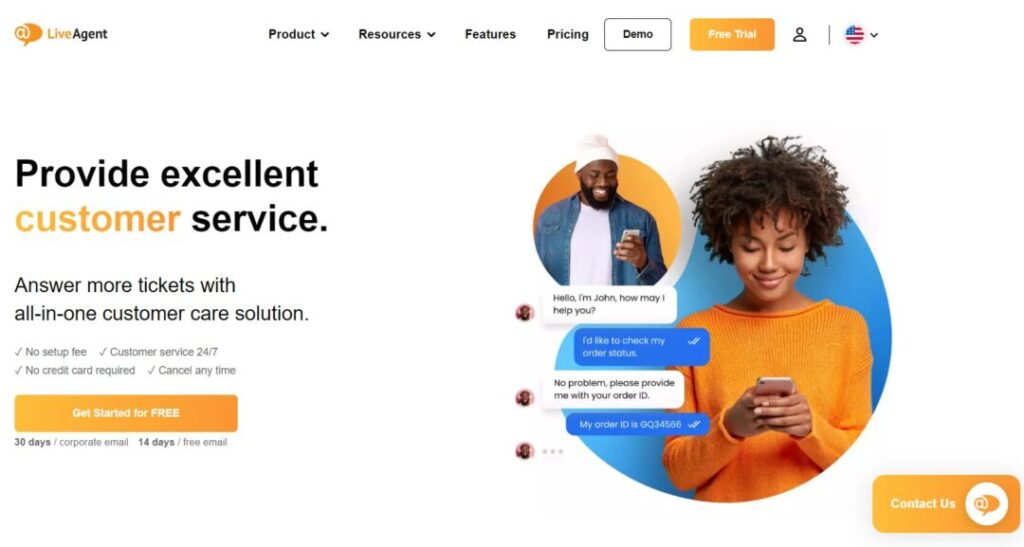Go to the Features page

coord(490,34)
